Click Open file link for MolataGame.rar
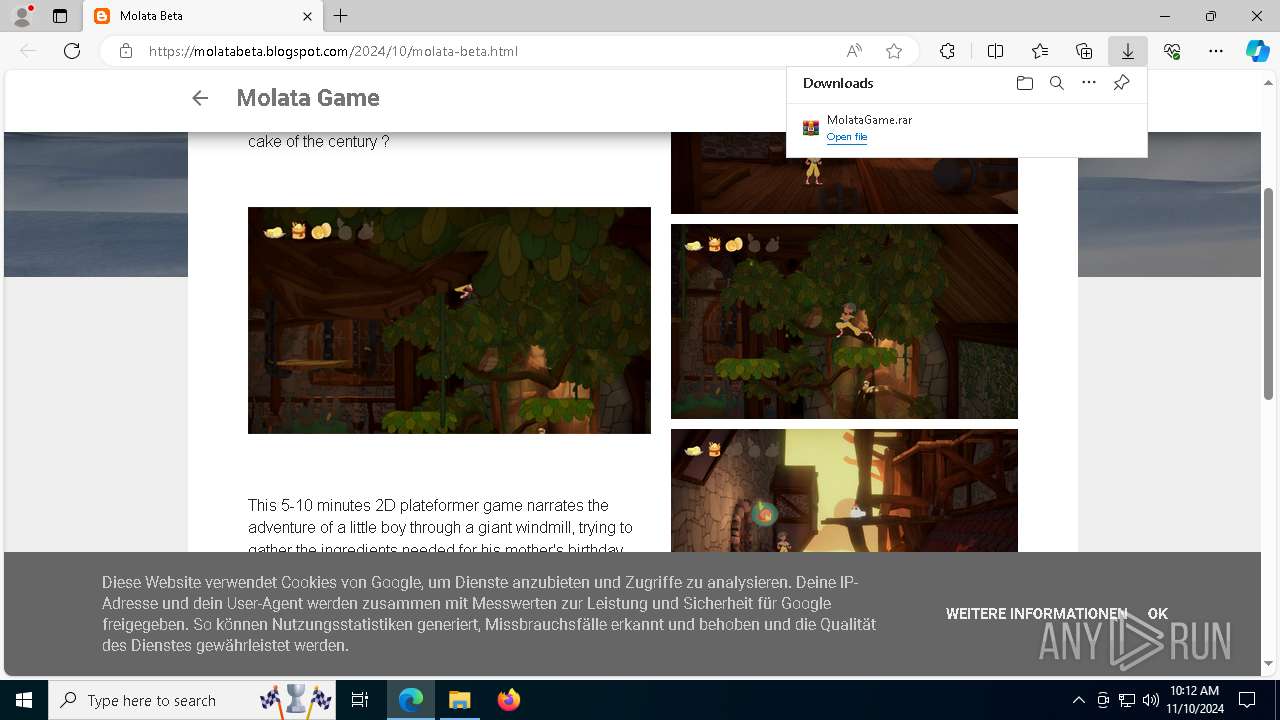The image size is (1280, 720). click(847, 137)
